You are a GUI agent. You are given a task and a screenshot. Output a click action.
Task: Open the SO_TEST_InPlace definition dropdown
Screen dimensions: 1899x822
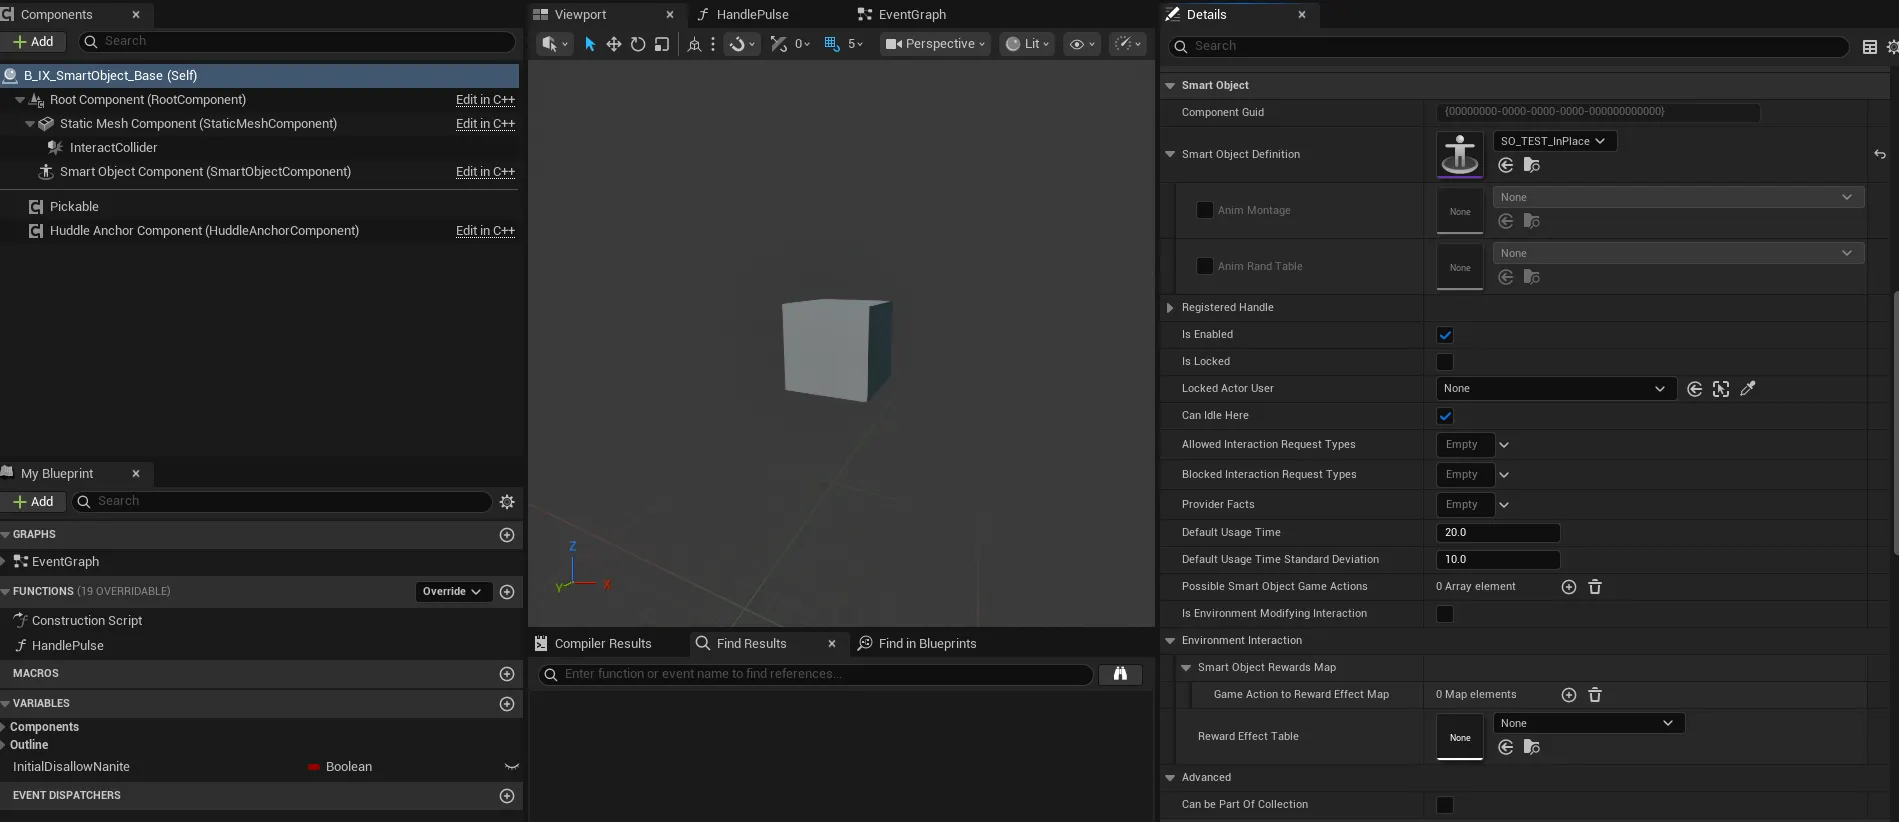pos(1554,141)
